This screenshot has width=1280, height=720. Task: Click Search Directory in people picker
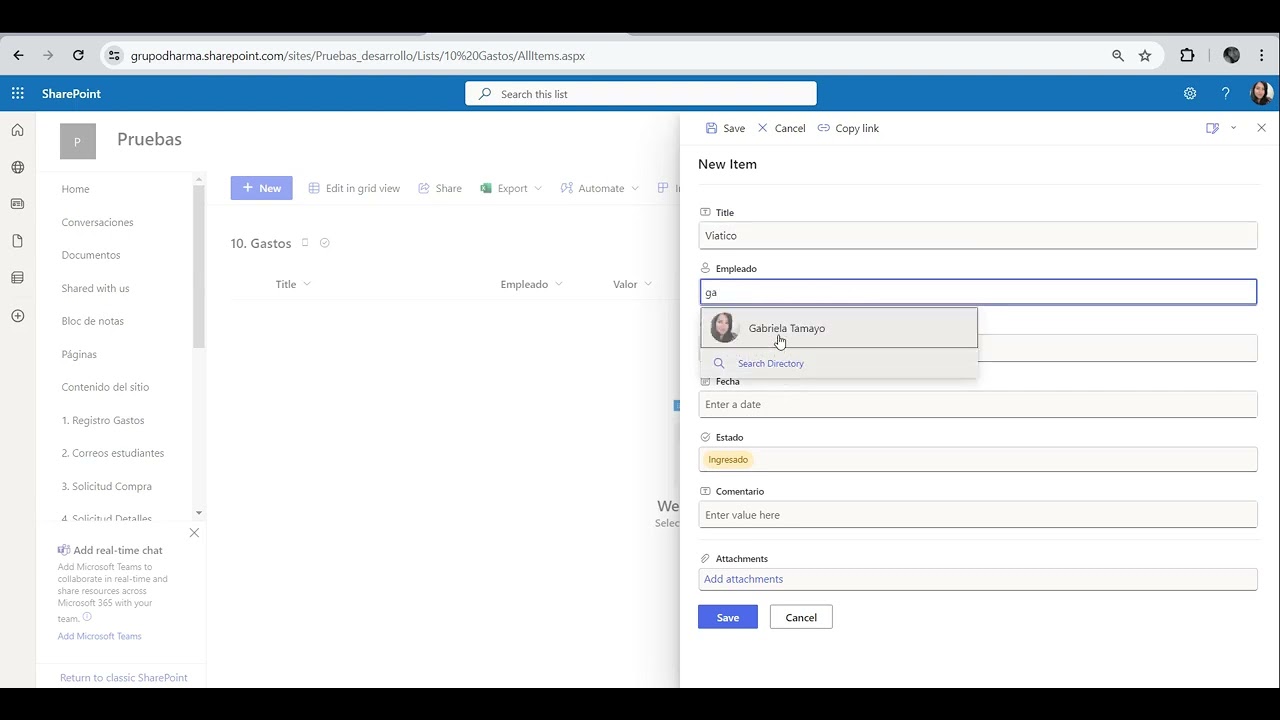coord(770,363)
